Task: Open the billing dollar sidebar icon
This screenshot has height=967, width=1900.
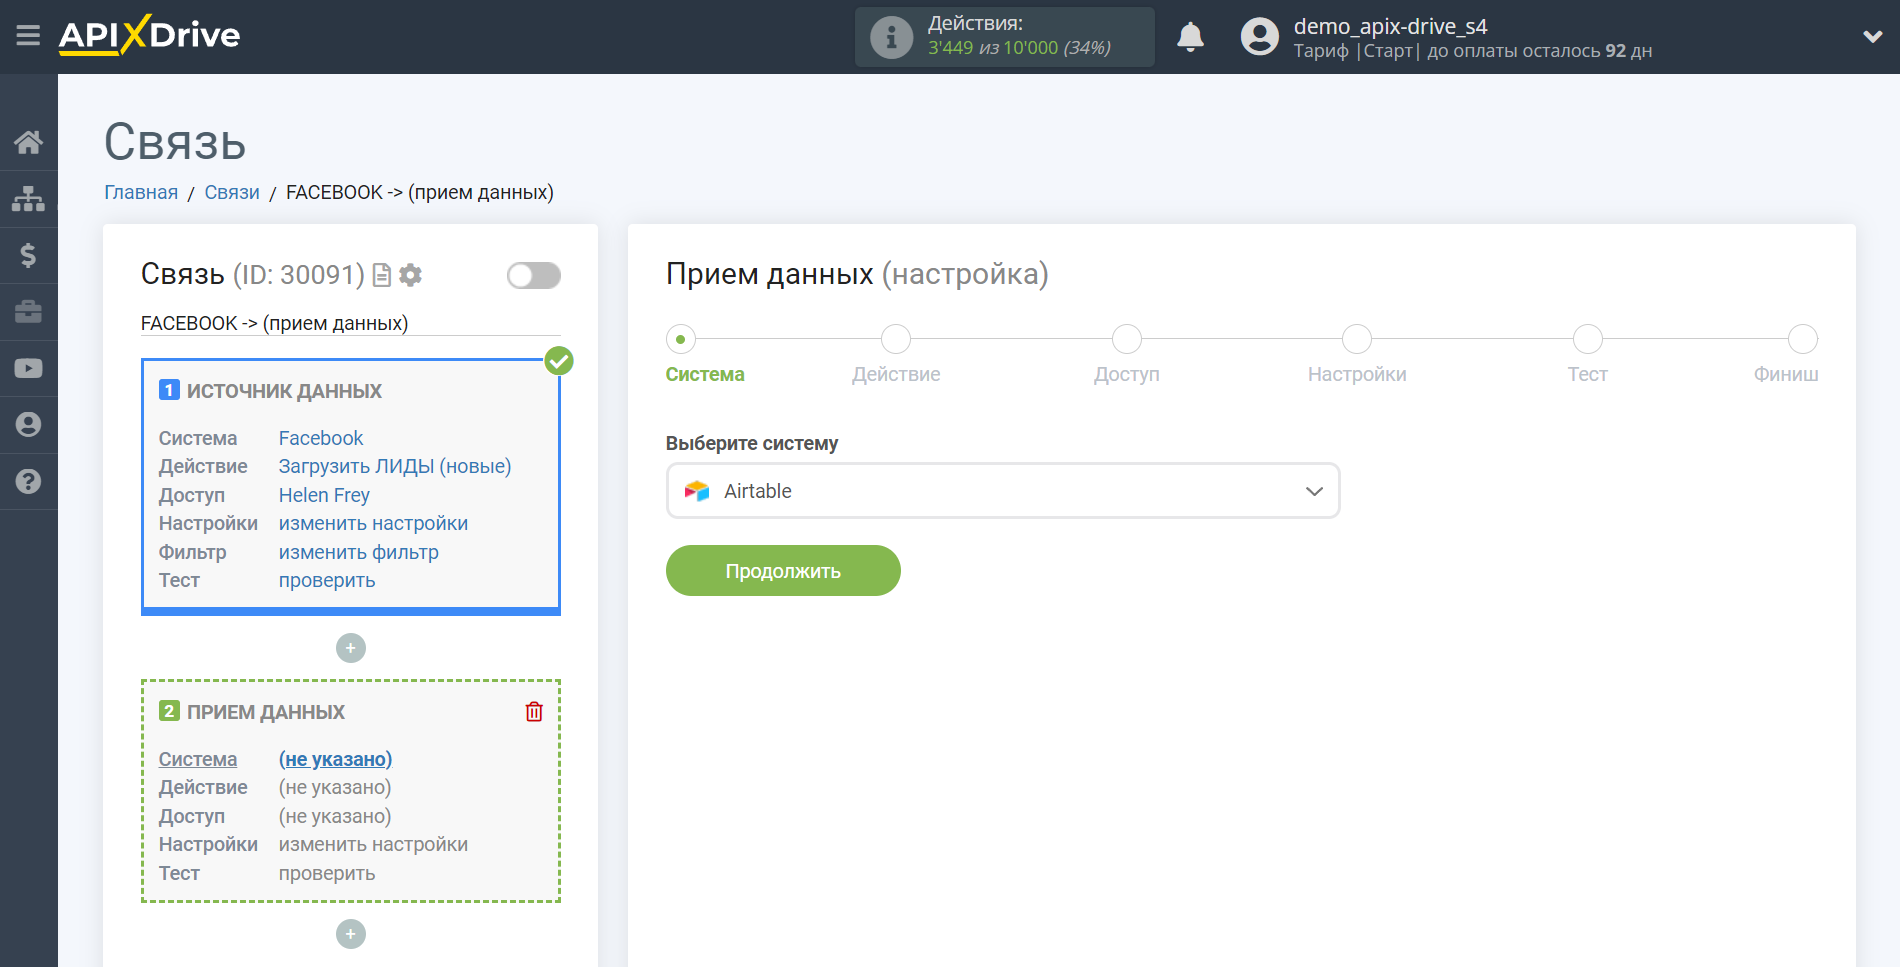Action: (28, 255)
